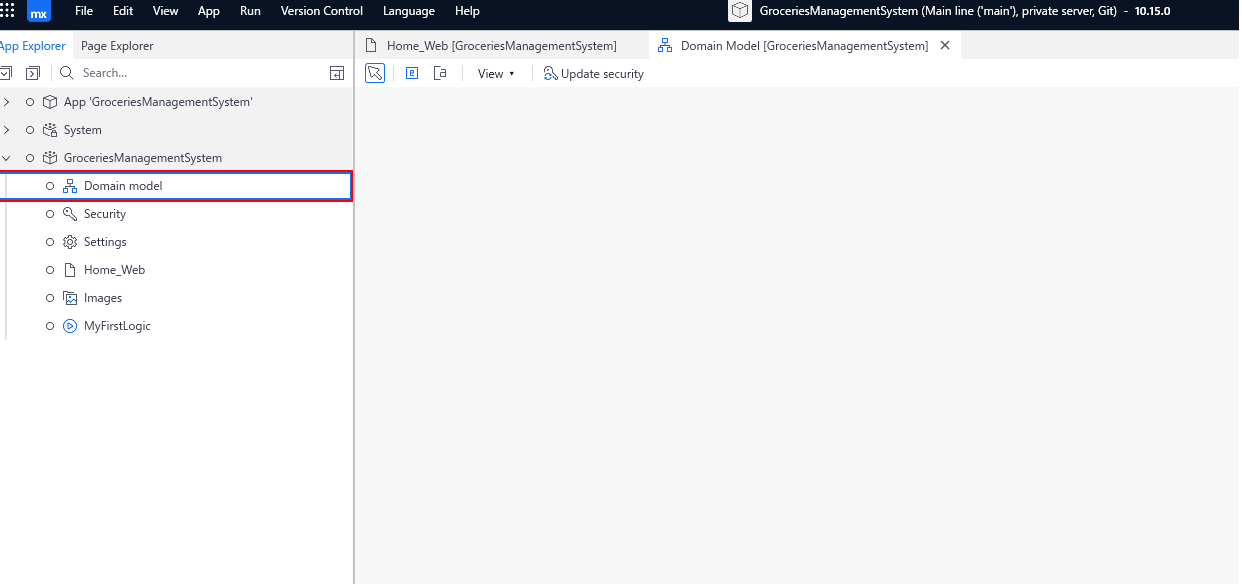1242x586 pixels.
Task: Click the MyFirstLogic microflow icon
Action: (x=70, y=325)
